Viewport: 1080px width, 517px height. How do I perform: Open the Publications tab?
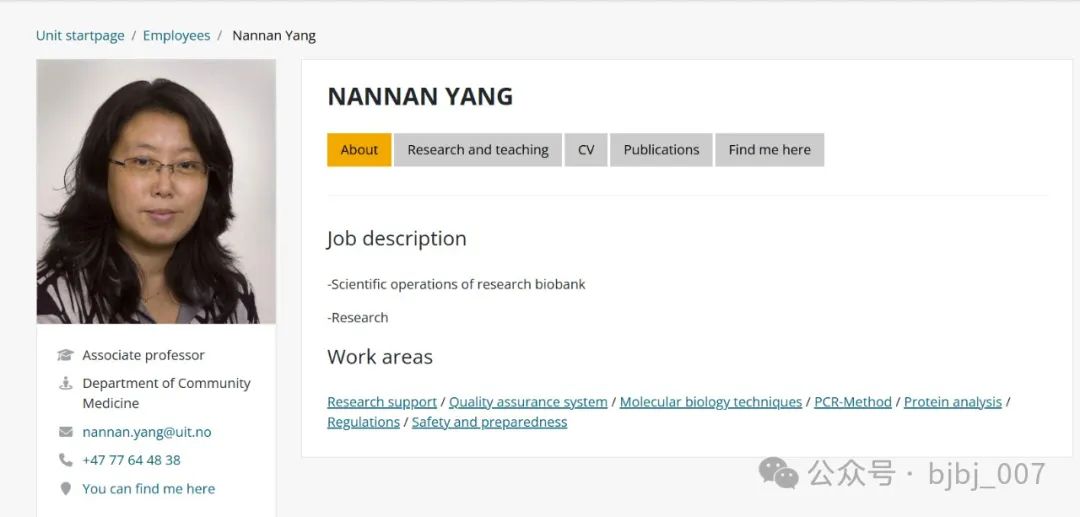[661, 150]
